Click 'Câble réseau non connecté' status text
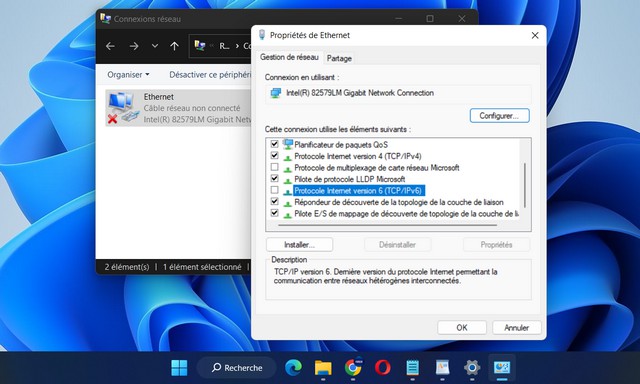The image size is (640, 384). (192, 108)
